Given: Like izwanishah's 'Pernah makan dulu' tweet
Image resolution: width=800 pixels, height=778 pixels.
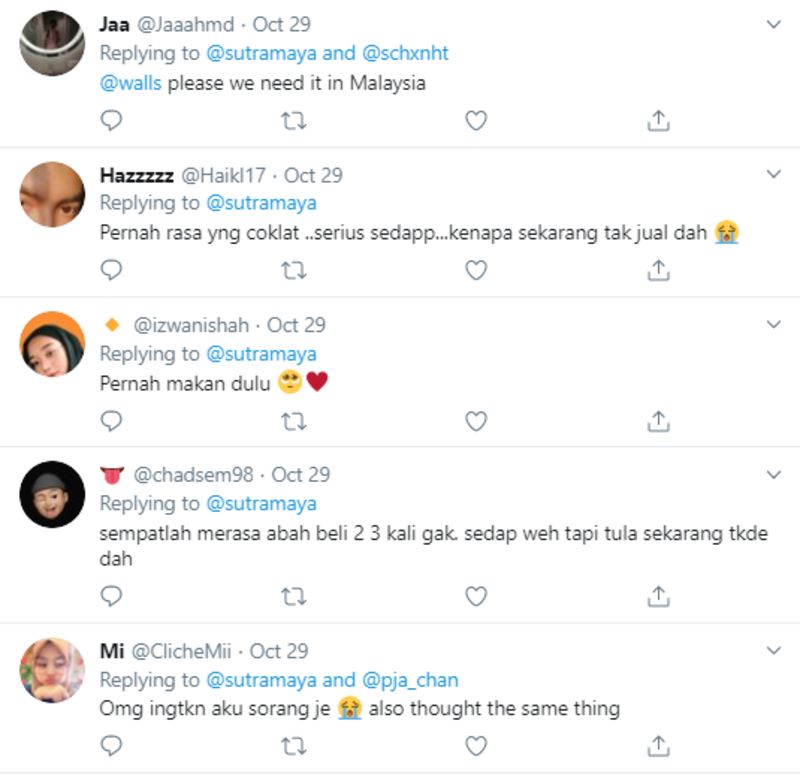Looking at the screenshot, I should click(476, 421).
